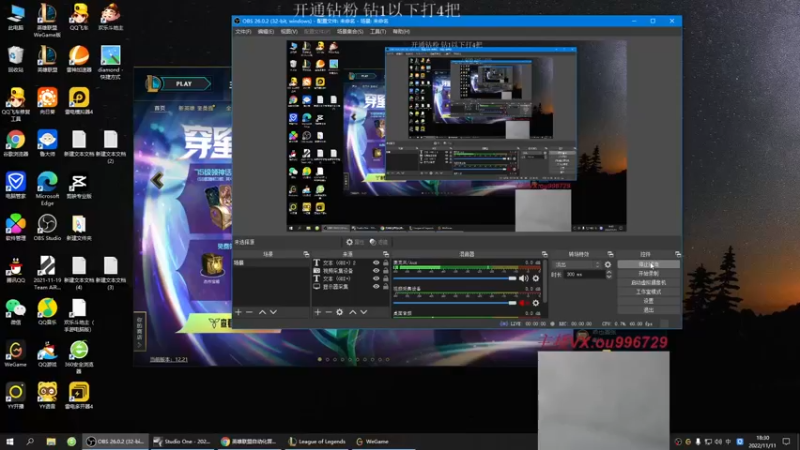Open the Windows Start menu

9,442
